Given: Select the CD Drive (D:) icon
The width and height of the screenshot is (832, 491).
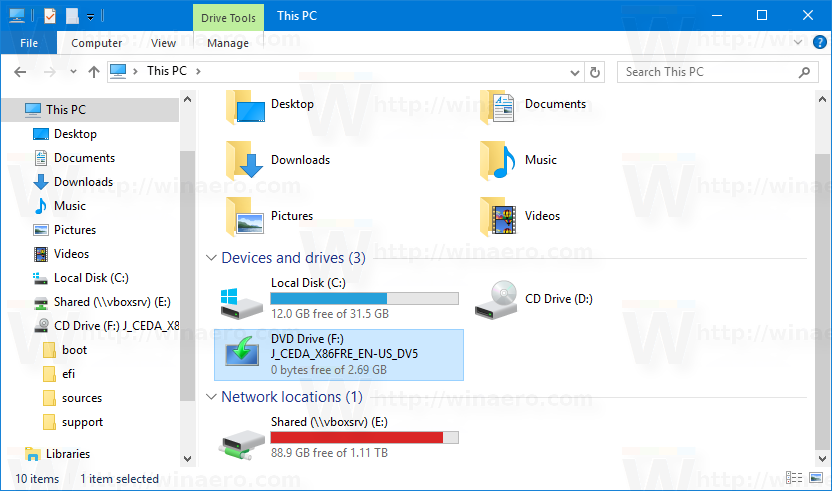Looking at the screenshot, I should [x=496, y=300].
